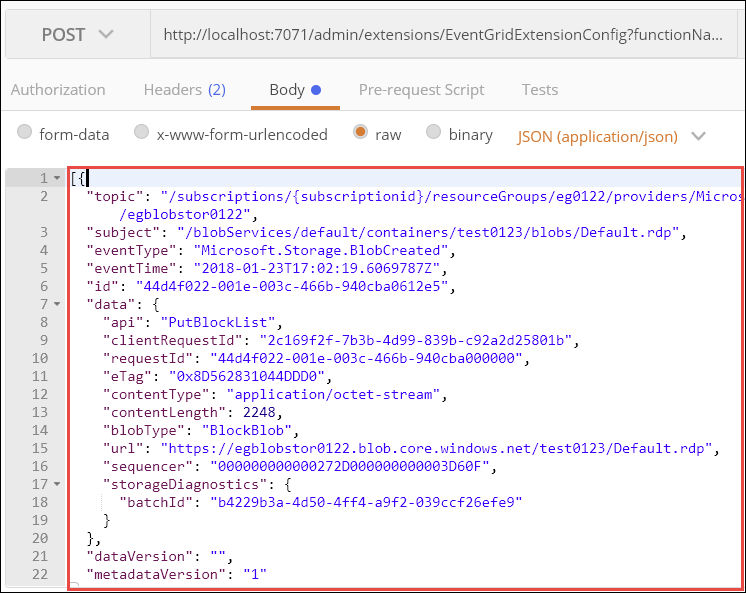Click the "application/octet-stream" contentType value
The width and height of the screenshot is (746, 593).
[334, 394]
